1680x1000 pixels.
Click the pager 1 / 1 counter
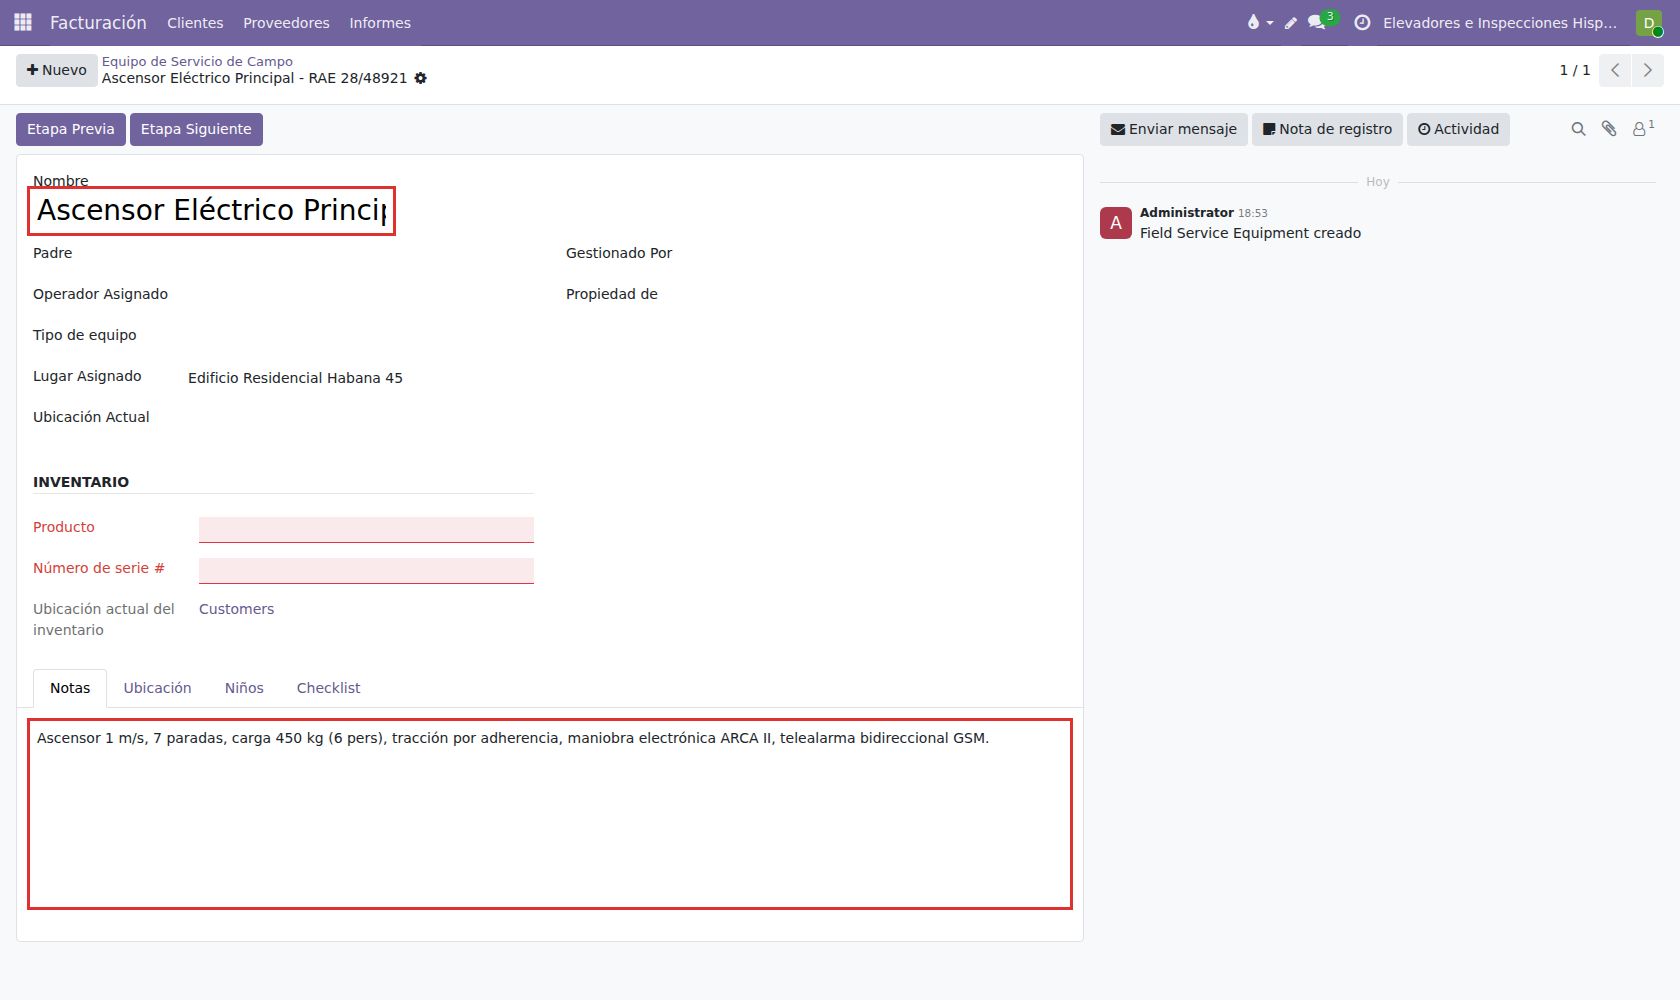(1575, 70)
